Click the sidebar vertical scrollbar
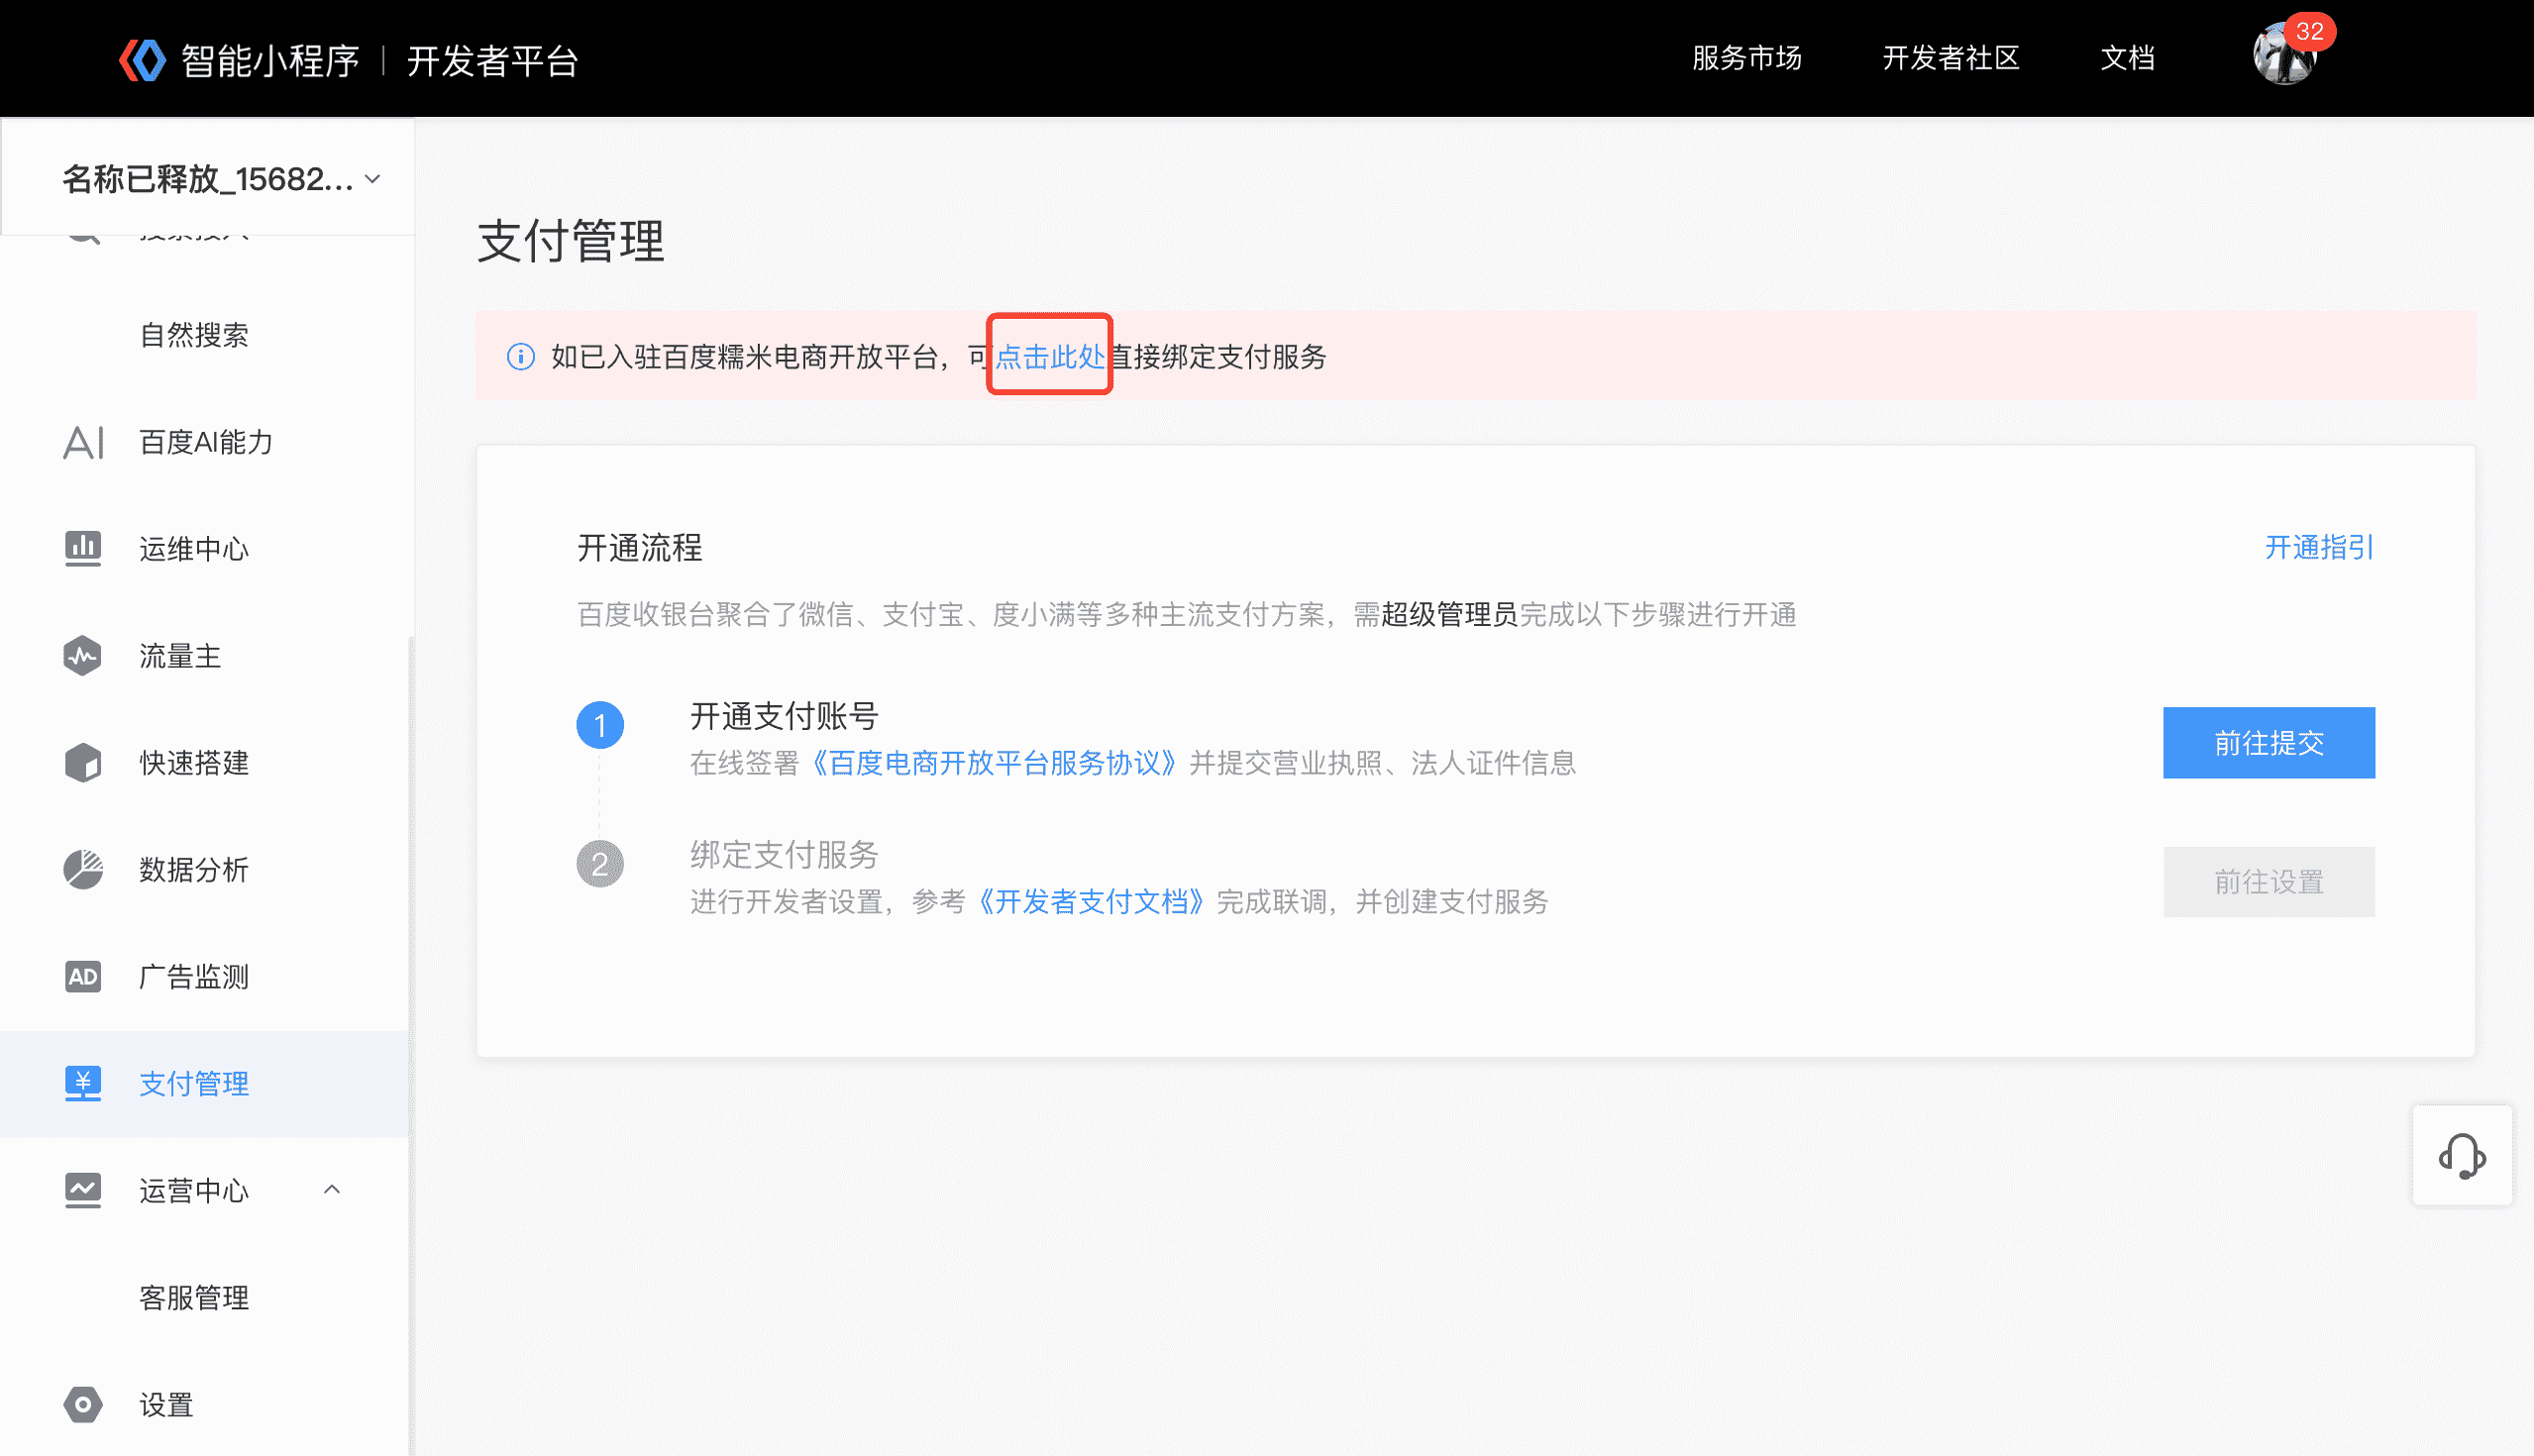Screen dimensions: 2534x1456 click(x=411, y=1045)
